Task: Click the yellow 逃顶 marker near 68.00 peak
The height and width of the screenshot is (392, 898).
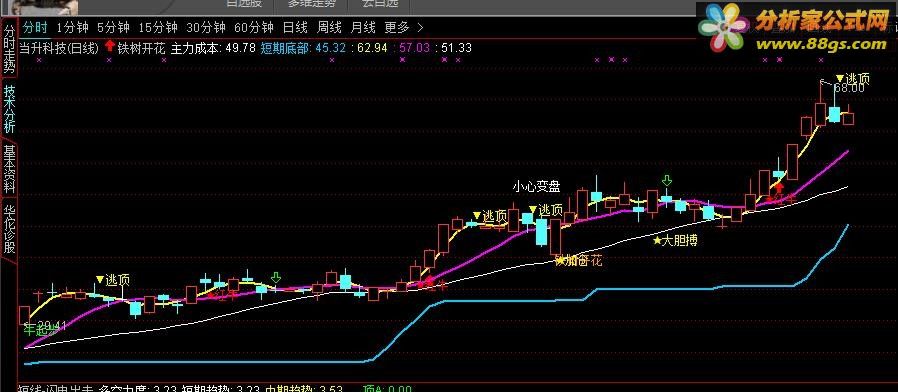Action: [x=853, y=79]
